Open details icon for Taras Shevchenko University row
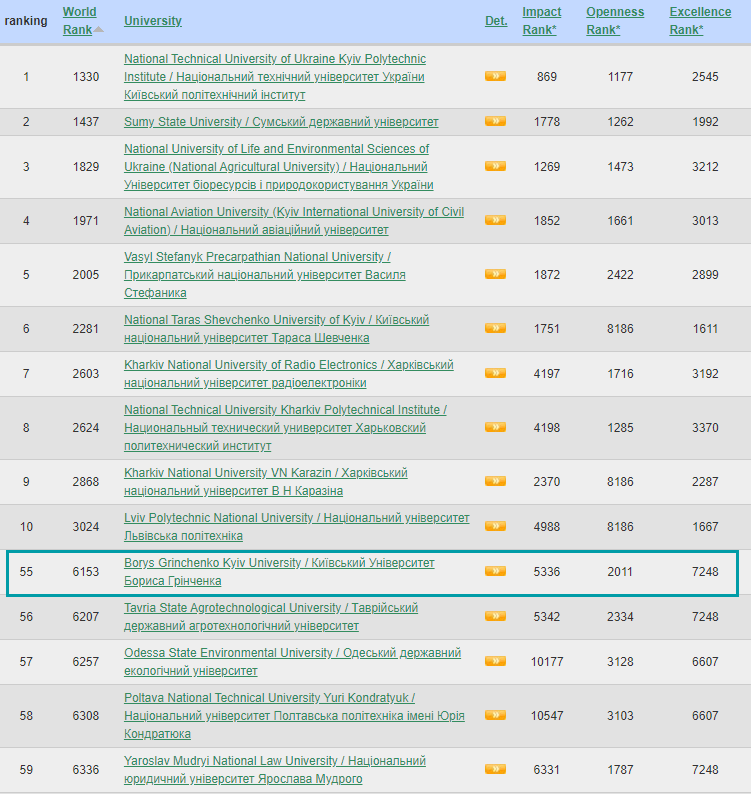Screen dimensions: 751x794 [x=494, y=328]
